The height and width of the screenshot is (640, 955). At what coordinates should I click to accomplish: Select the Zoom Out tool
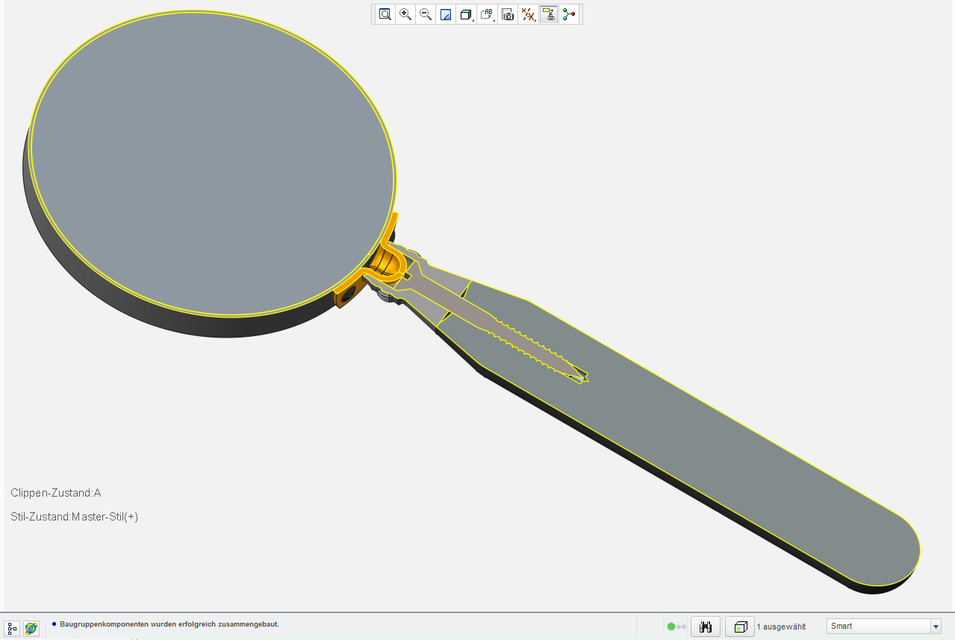point(425,14)
